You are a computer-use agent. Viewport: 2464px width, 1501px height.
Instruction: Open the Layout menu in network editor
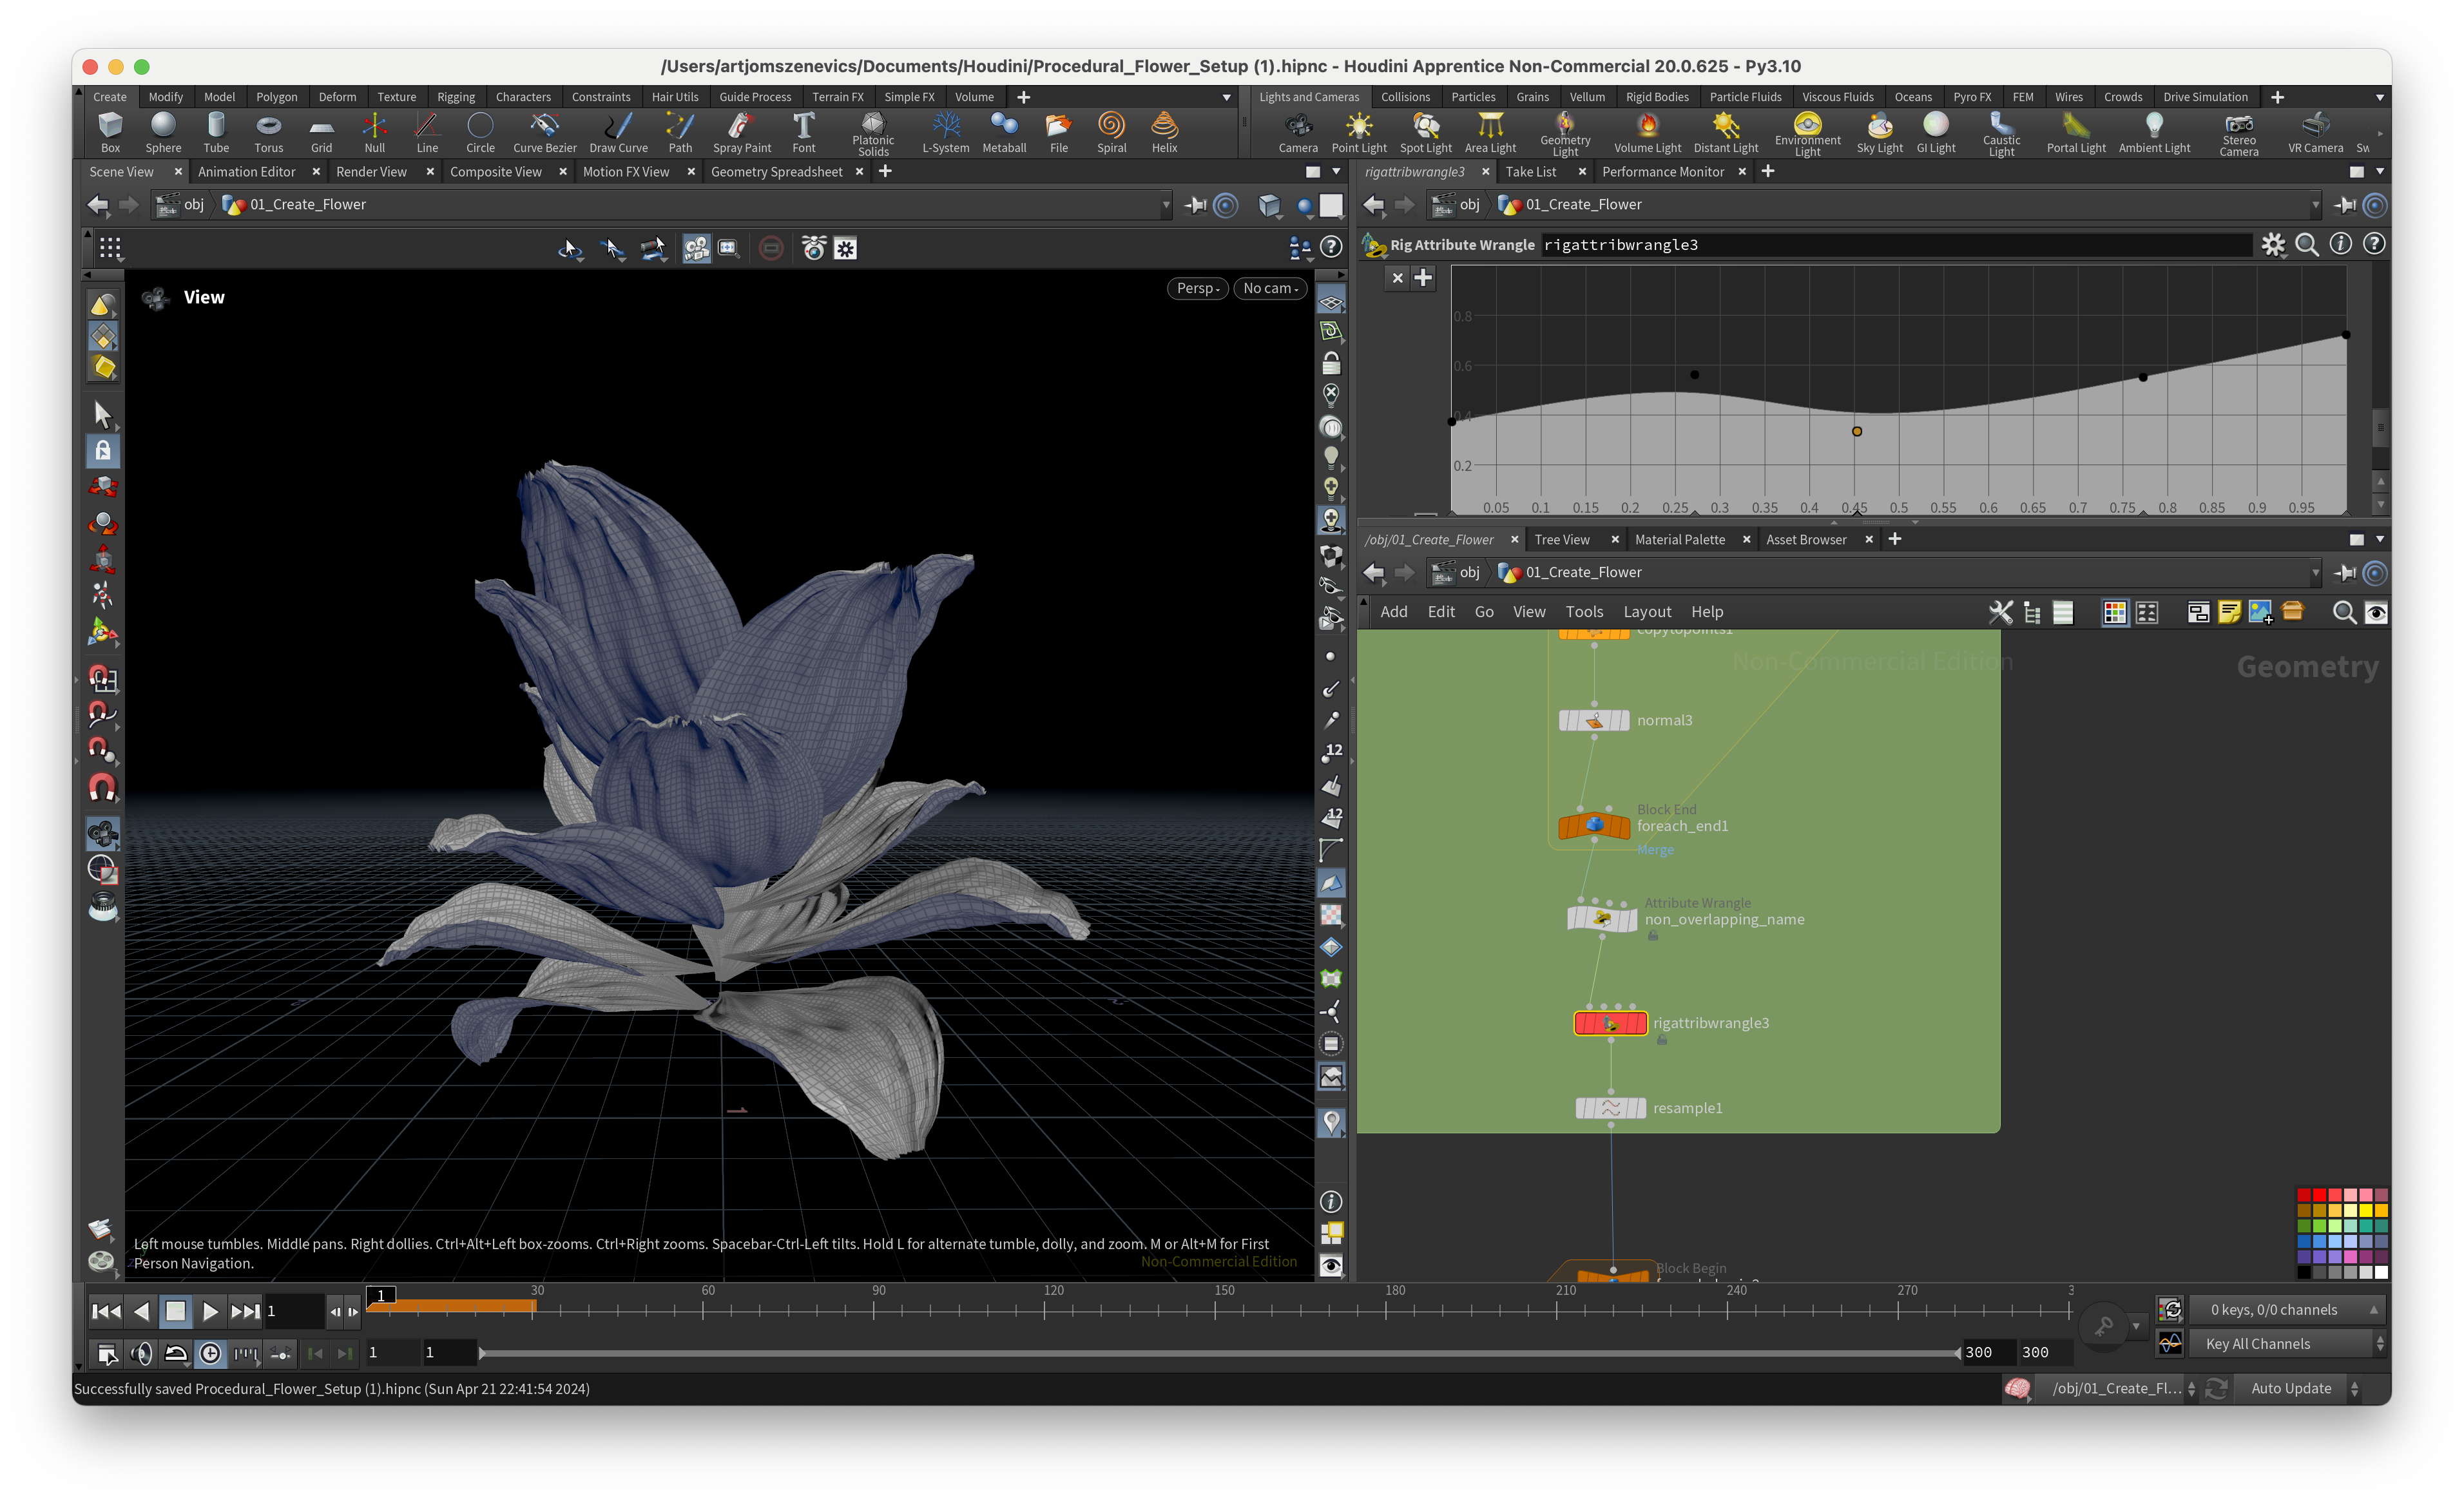1646,612
